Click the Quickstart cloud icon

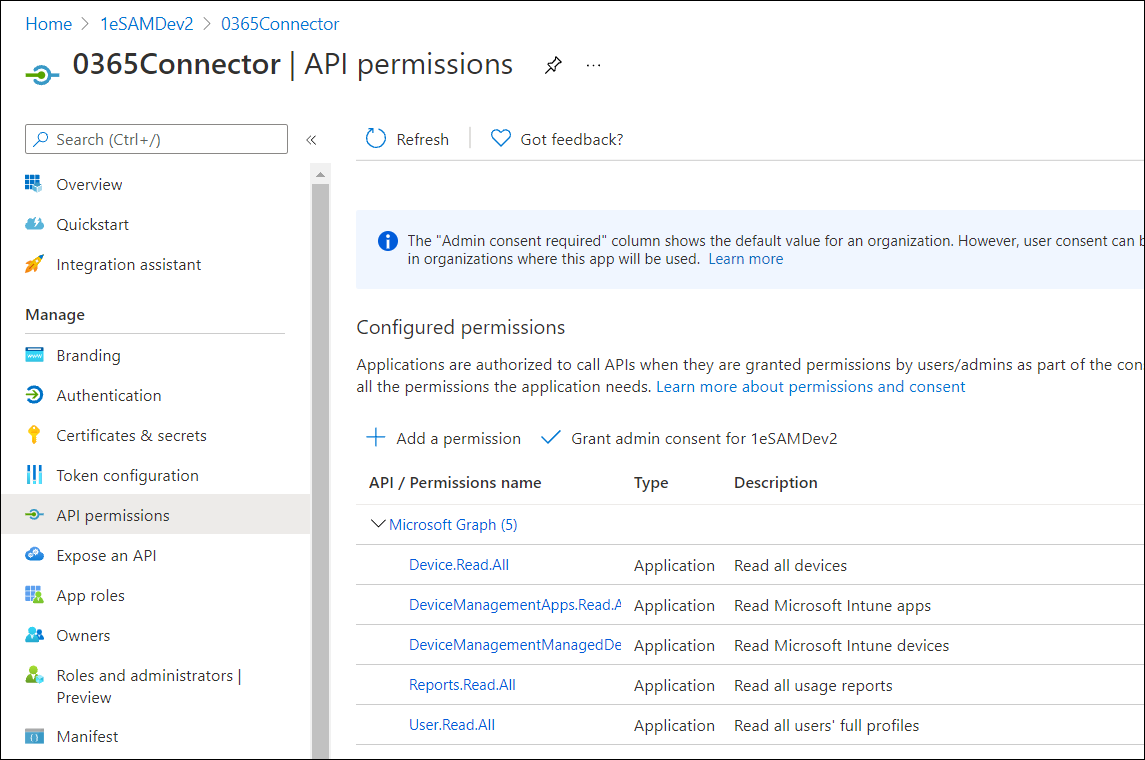(x=35, y=224)
